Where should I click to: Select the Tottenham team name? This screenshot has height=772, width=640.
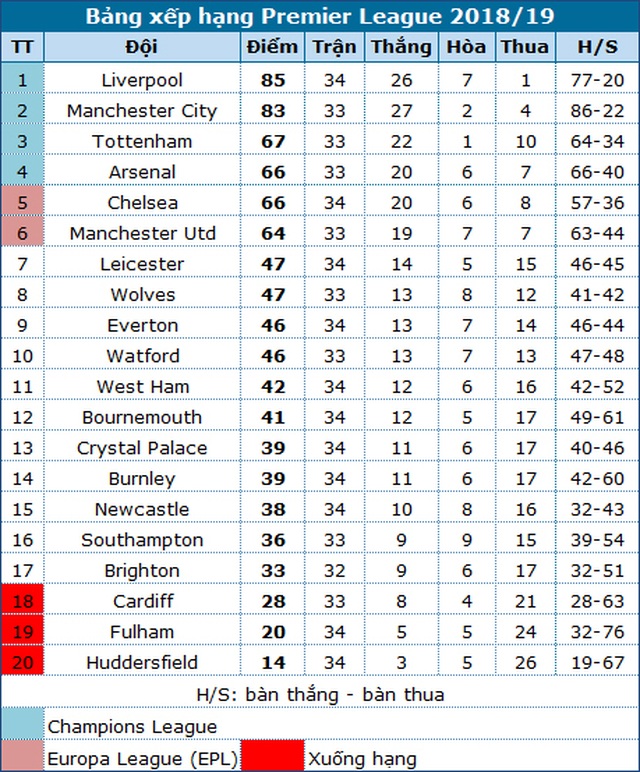pyautogui.click(x=141, y=141)
